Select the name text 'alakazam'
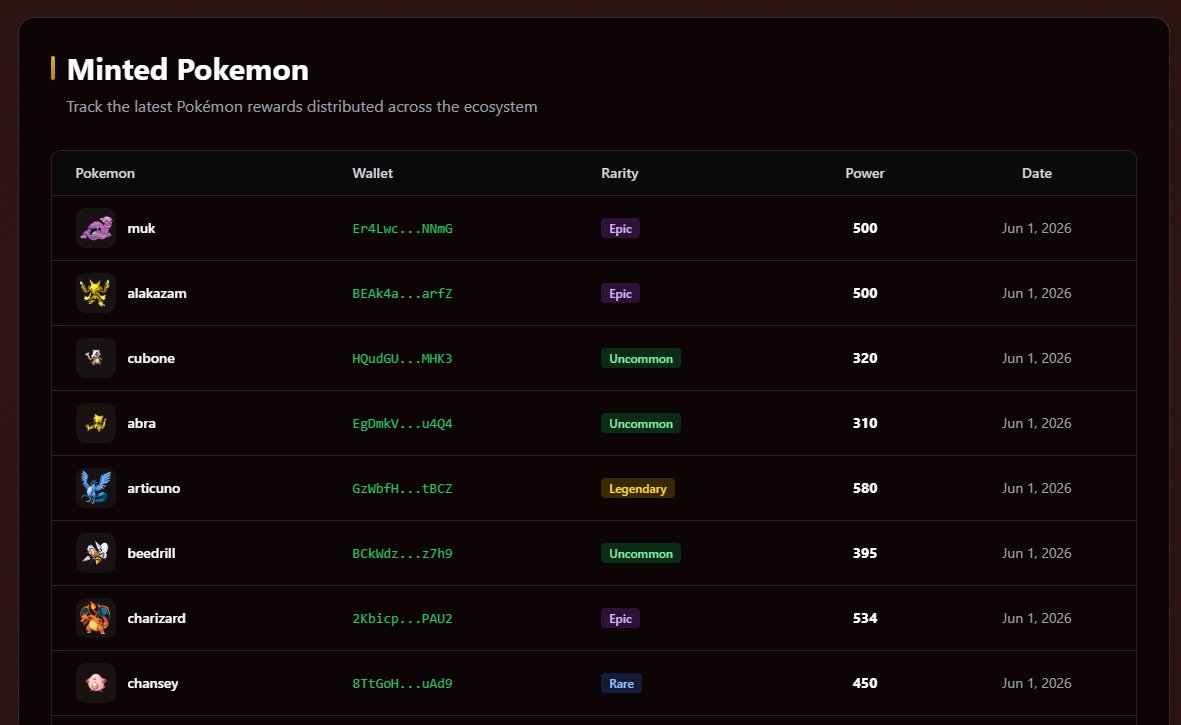The image size is (1181, 725). coord(157,293)
